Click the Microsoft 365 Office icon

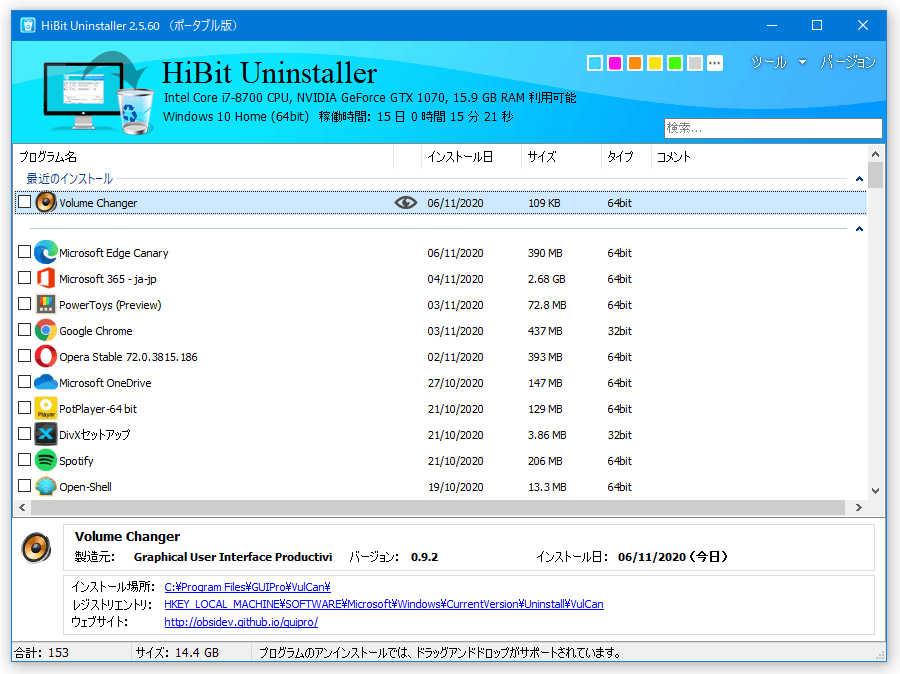tap(46, 278)
